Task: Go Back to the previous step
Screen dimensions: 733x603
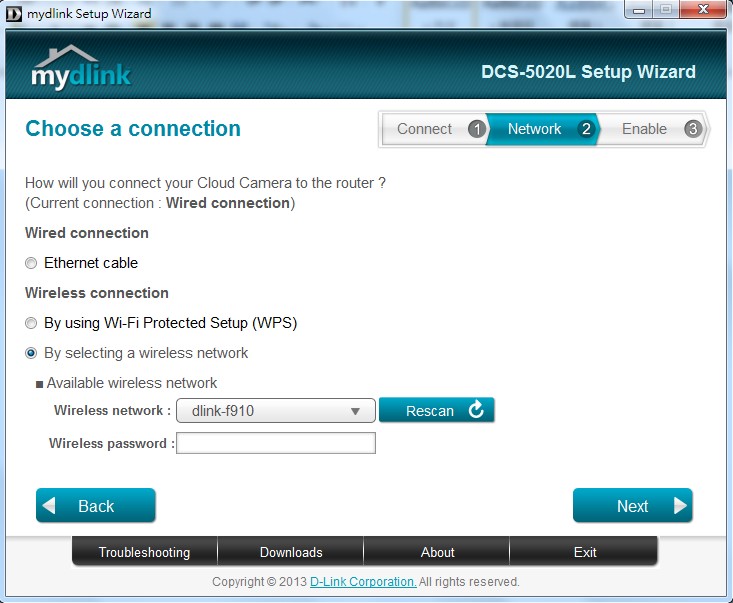Action: (x=96, y=506)
